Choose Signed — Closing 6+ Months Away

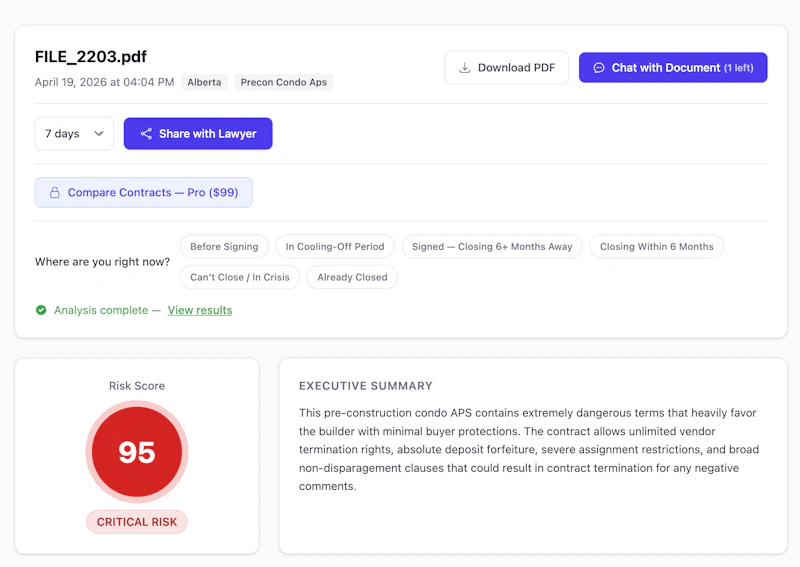click(x=492, y=246)
